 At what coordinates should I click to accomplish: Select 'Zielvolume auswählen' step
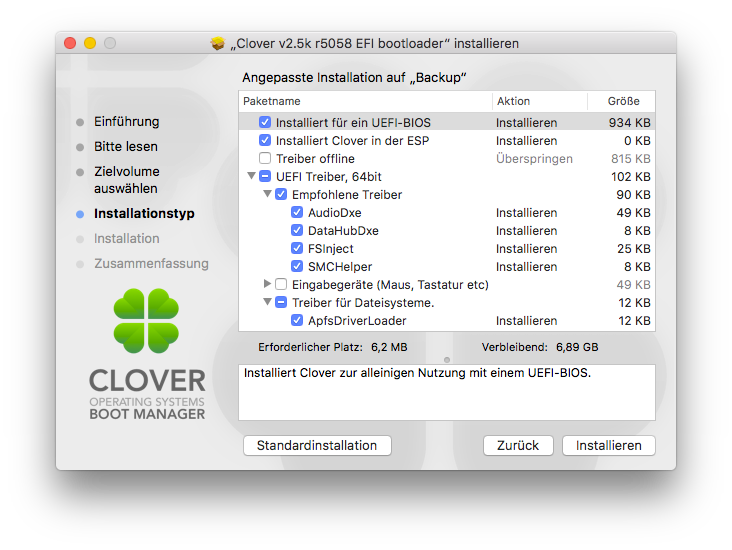127,180
